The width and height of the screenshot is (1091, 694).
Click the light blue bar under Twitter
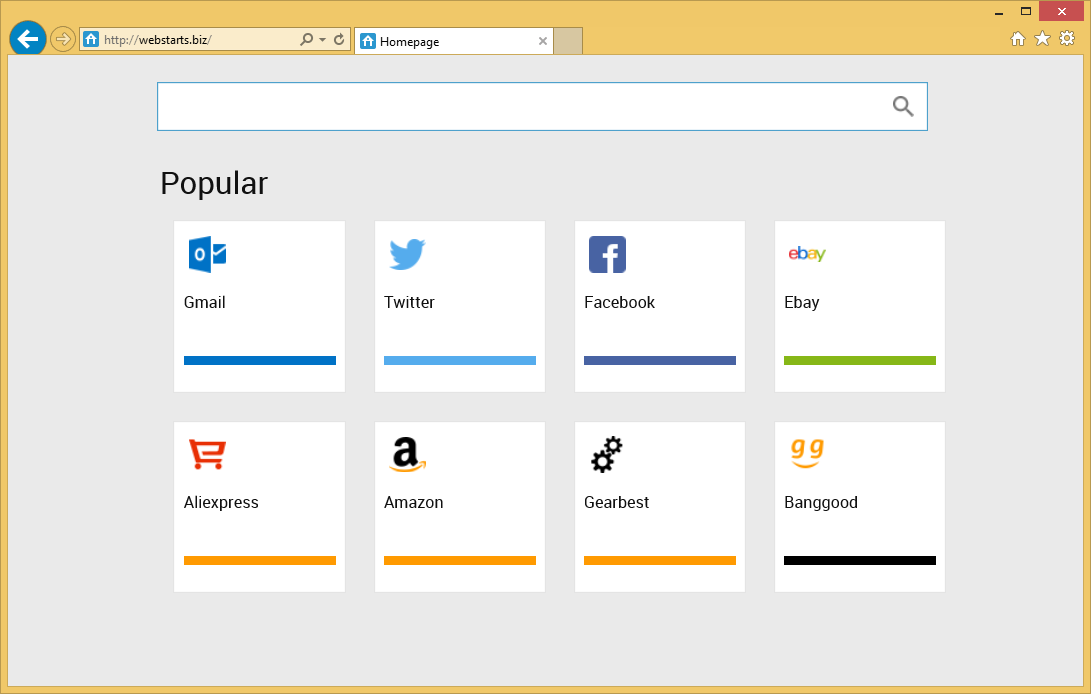pos(460,361)
